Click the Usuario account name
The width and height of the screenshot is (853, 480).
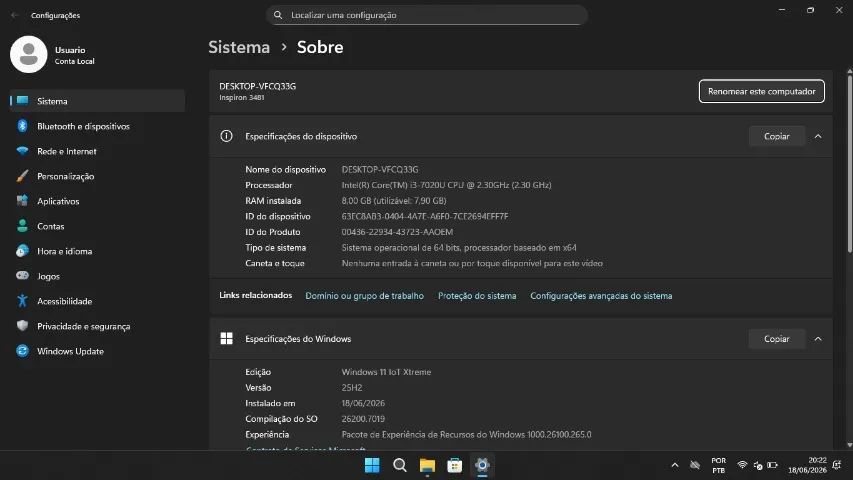70,50
